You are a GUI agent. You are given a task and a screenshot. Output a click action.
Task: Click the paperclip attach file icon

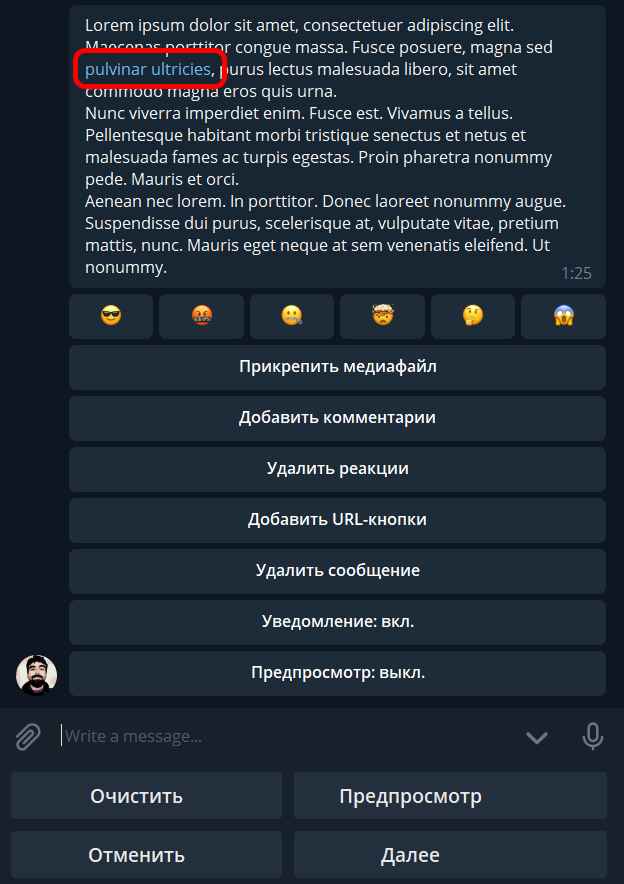pos(28,737)
